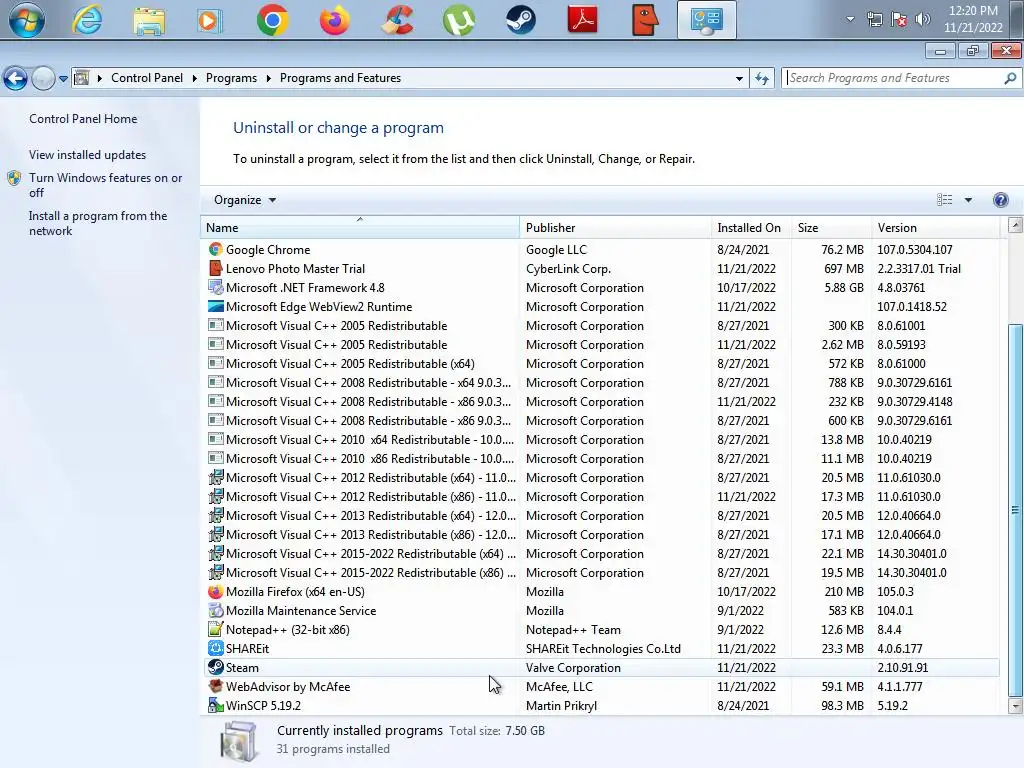Sort by the Publisher column header
This screenshot has height=768, width=1024.
(615, 227)
